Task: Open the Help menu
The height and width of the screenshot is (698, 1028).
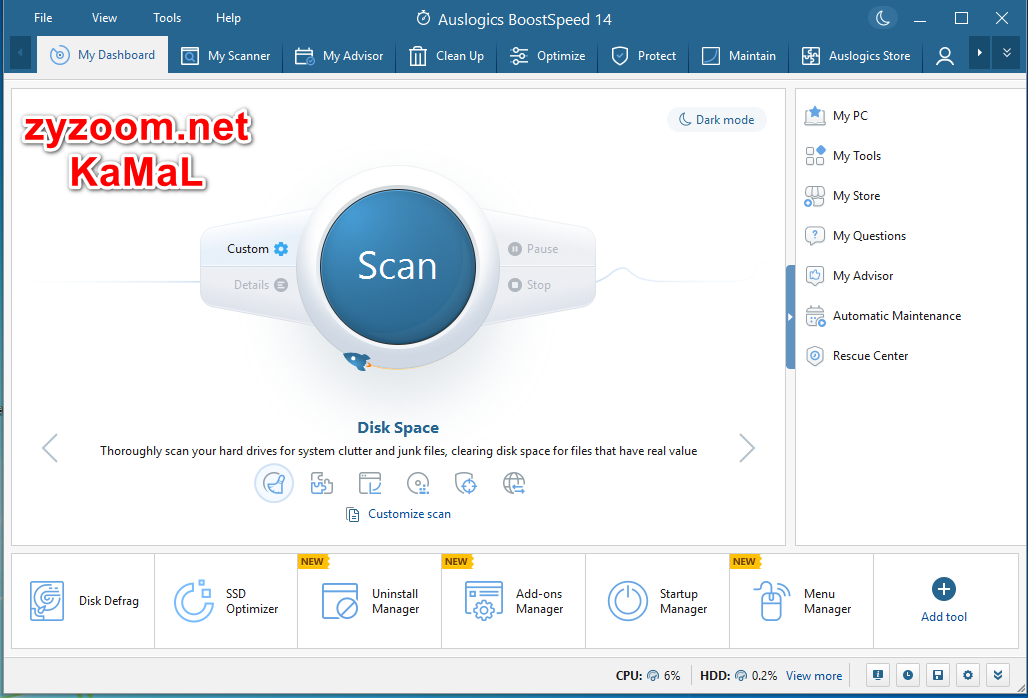Action: [228, 18]
